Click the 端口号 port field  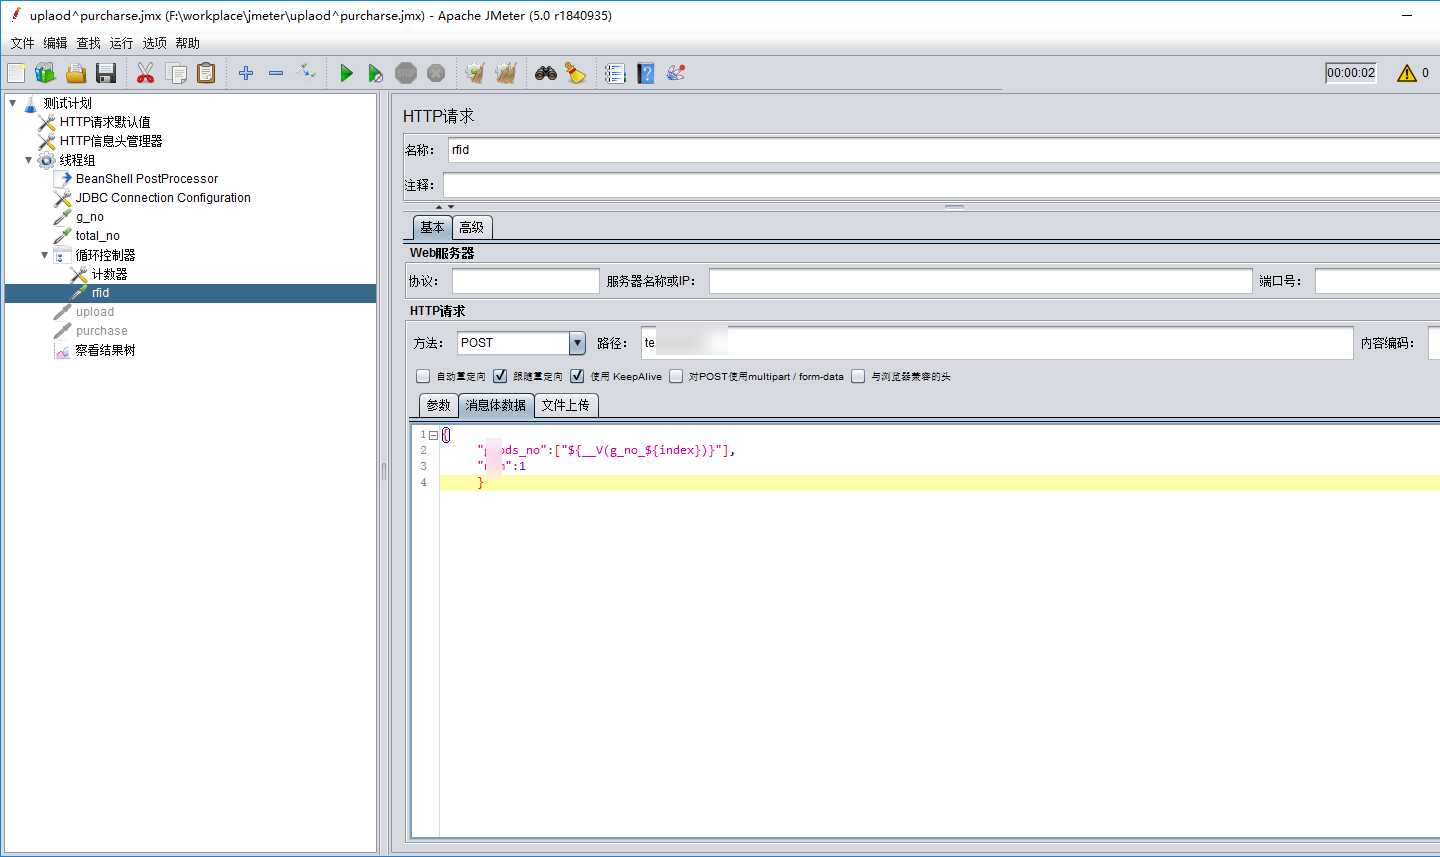pos(1377,281)
